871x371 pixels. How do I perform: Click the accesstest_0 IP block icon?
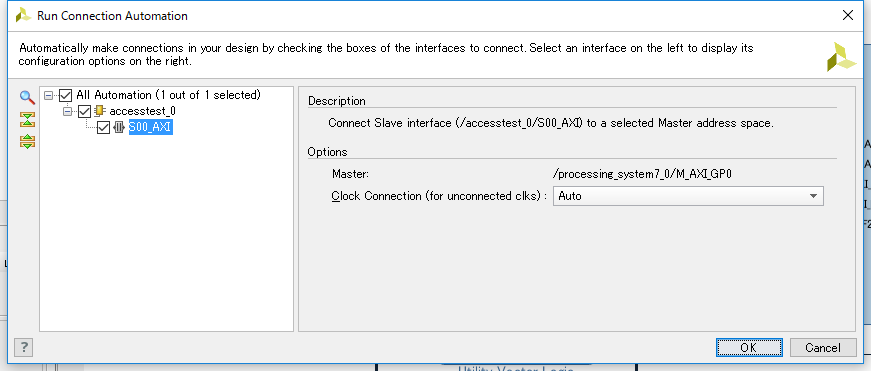(x=100, y=111)
